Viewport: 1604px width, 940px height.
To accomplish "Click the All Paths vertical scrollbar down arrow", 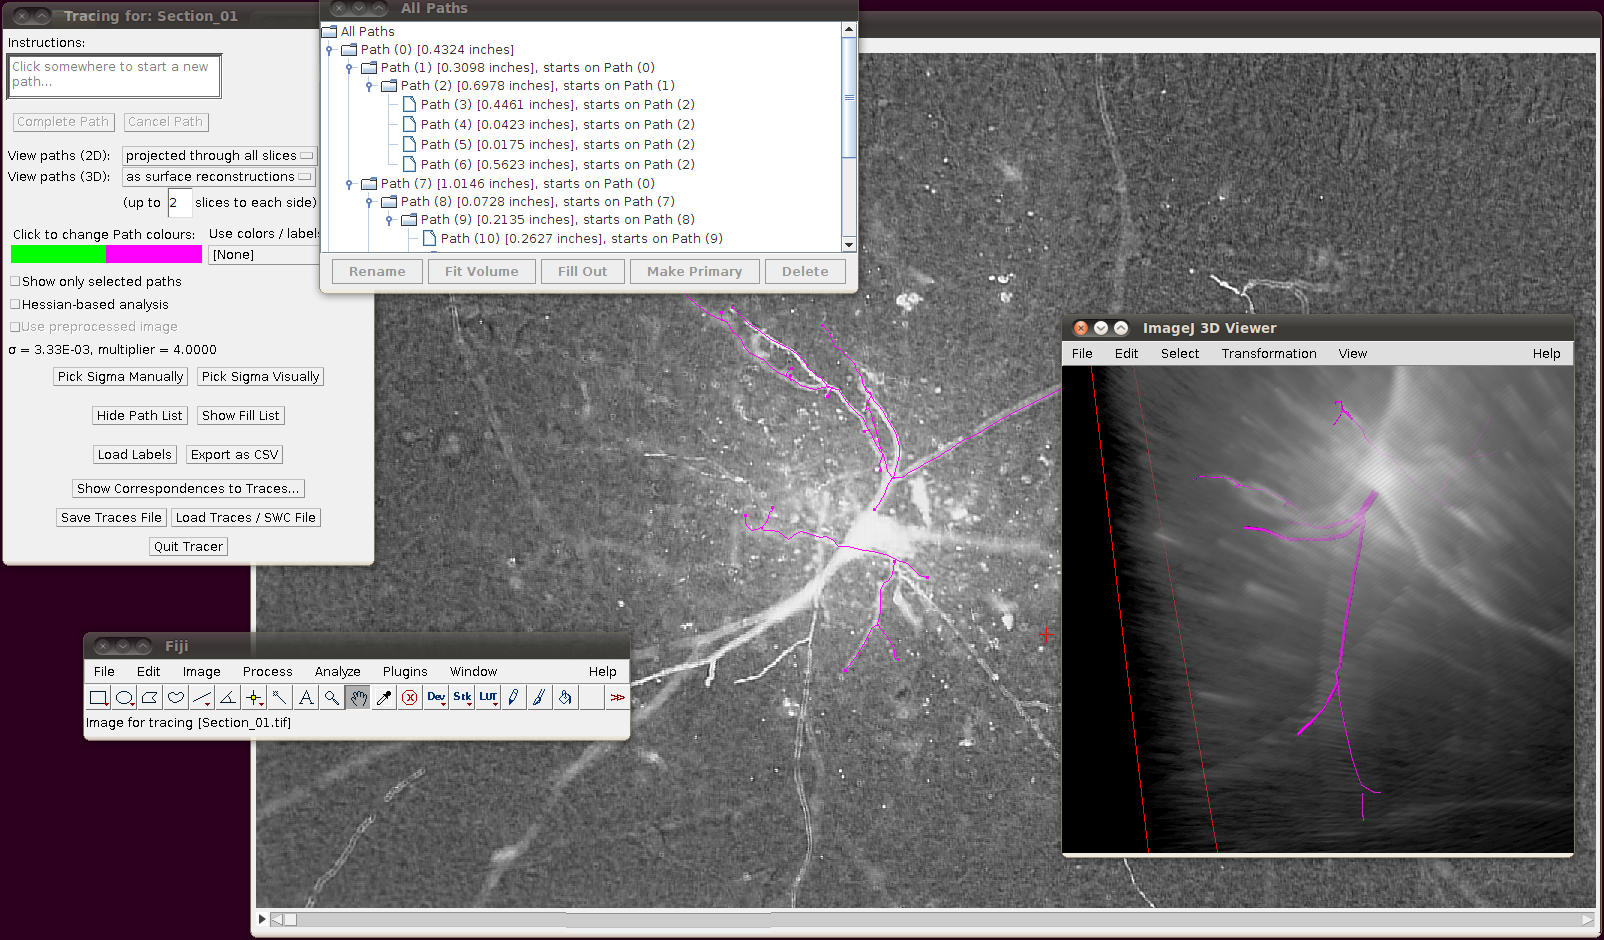I will pyautogui.click(x=849, y=245).
